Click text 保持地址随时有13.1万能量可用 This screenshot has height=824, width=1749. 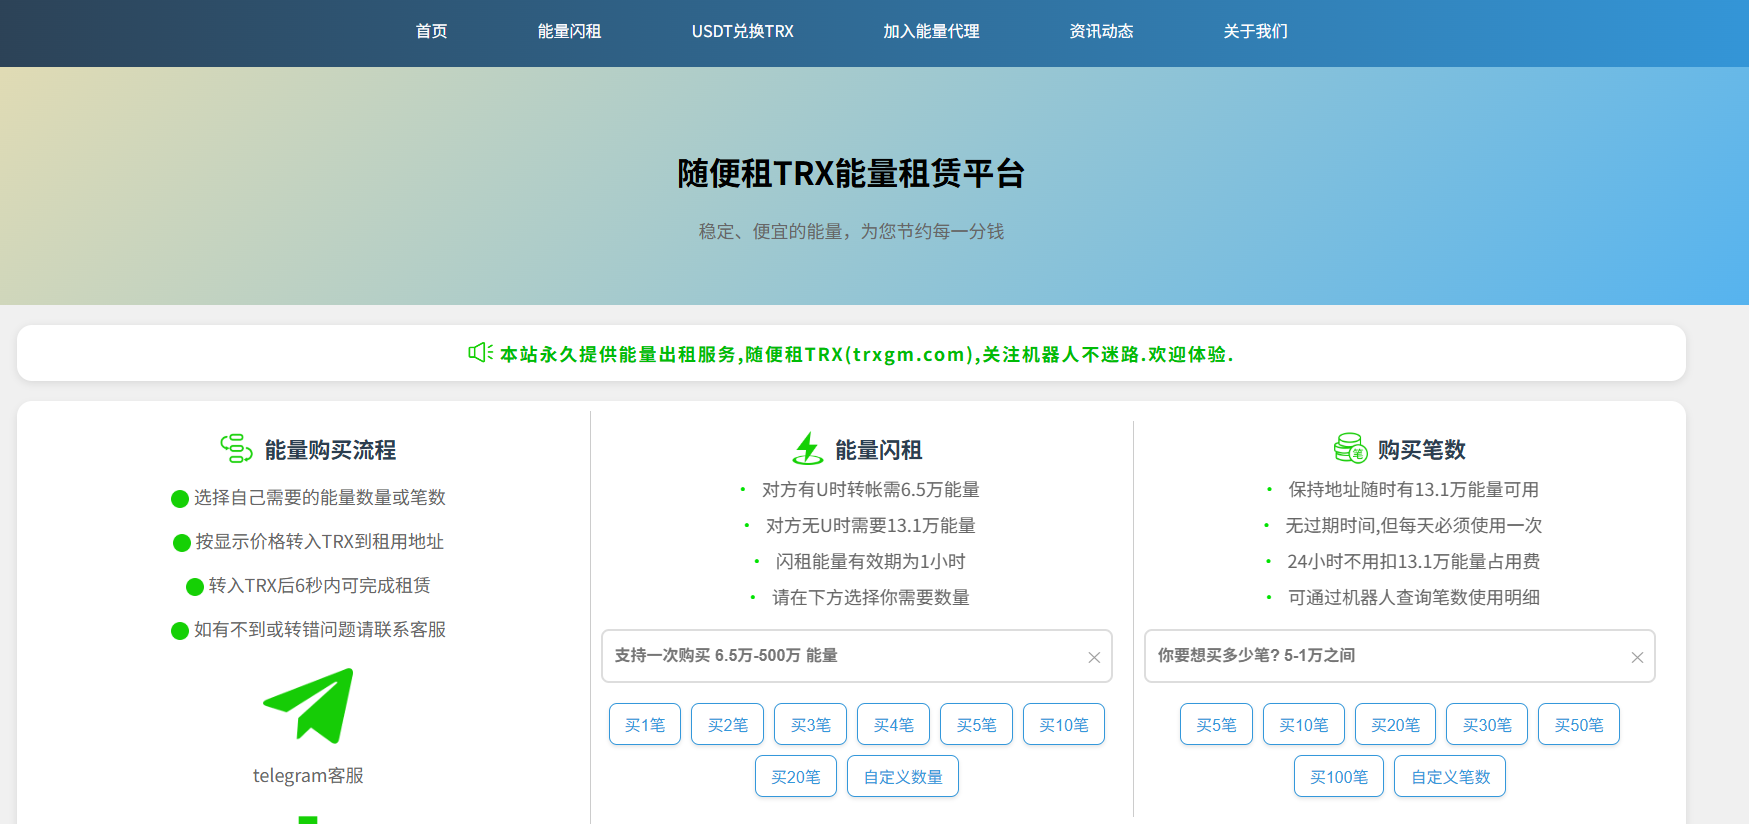1414,489
